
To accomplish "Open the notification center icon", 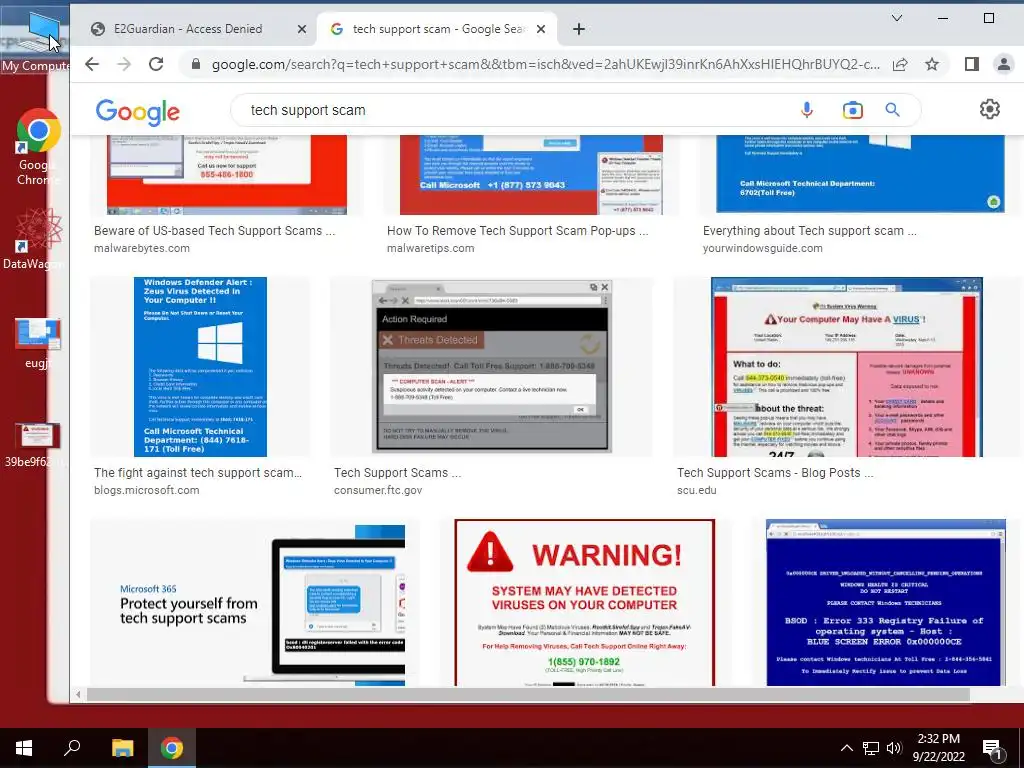I will (x=993, y=749).
